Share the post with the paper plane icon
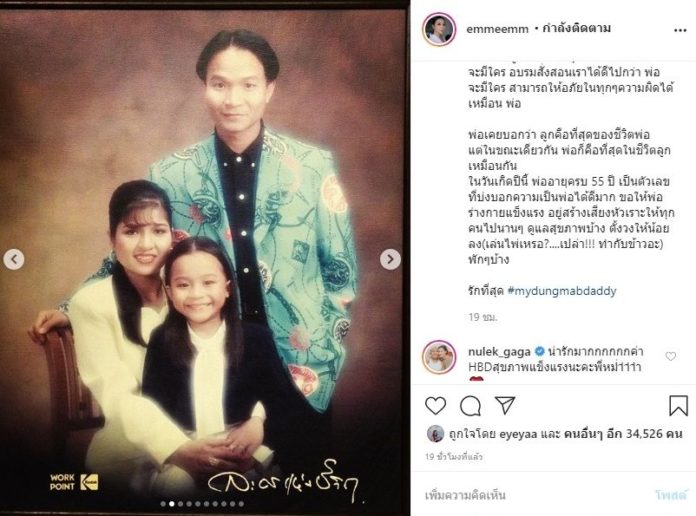This screenshot has height=516, width=696. click(x=505, y=405)
